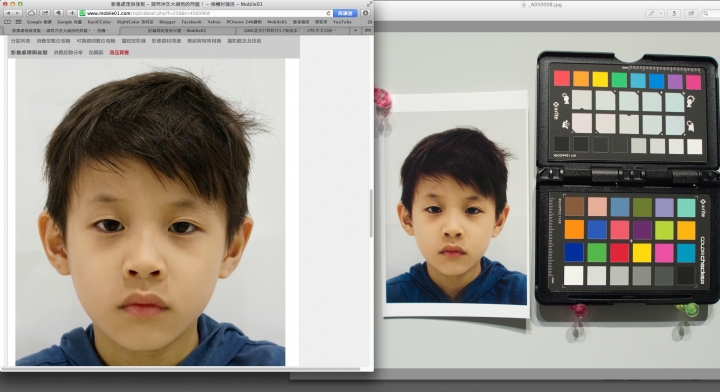This screenshot has height=392, width=720.
Task: Show the Reading List book icon
Action: [7, 22]
